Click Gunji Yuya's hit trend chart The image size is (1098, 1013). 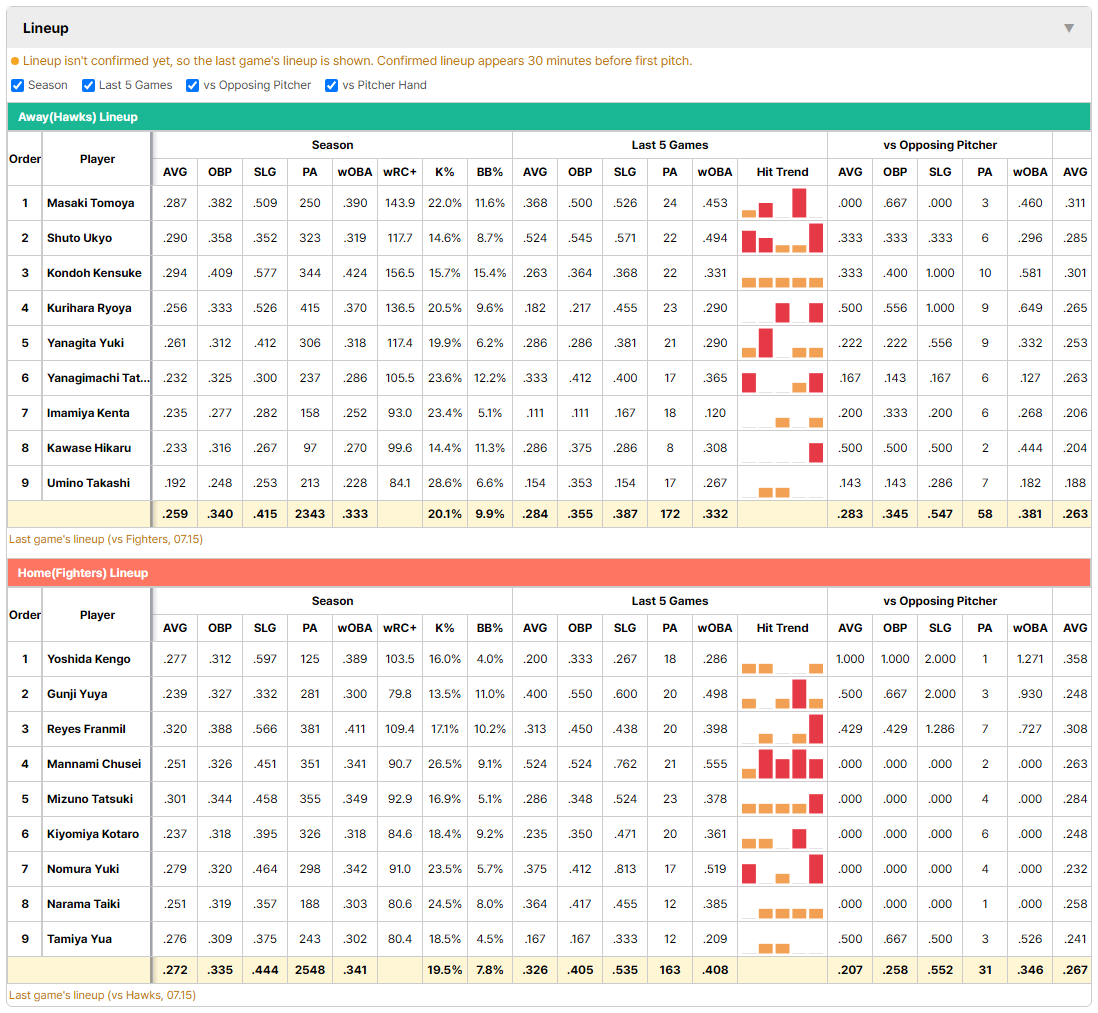pyautogui.click(x=782, y=694)
